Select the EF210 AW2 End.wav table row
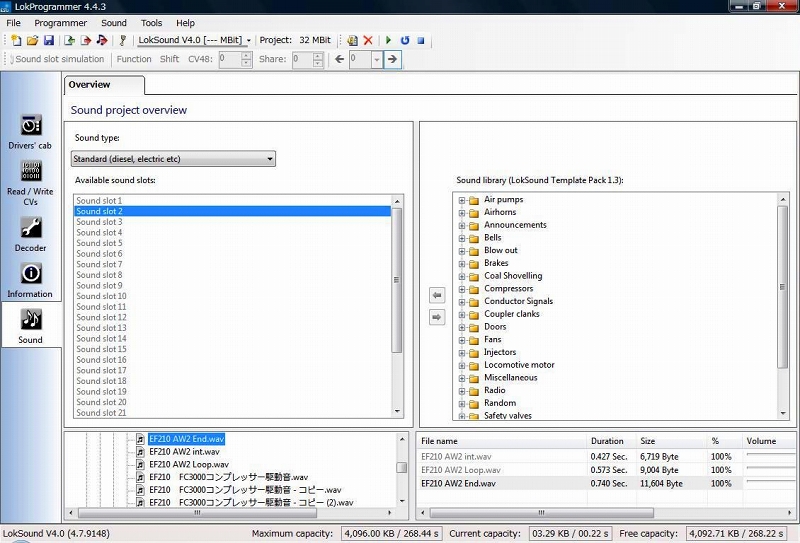Viewport: 800px width, 543px height. [606, 483]
